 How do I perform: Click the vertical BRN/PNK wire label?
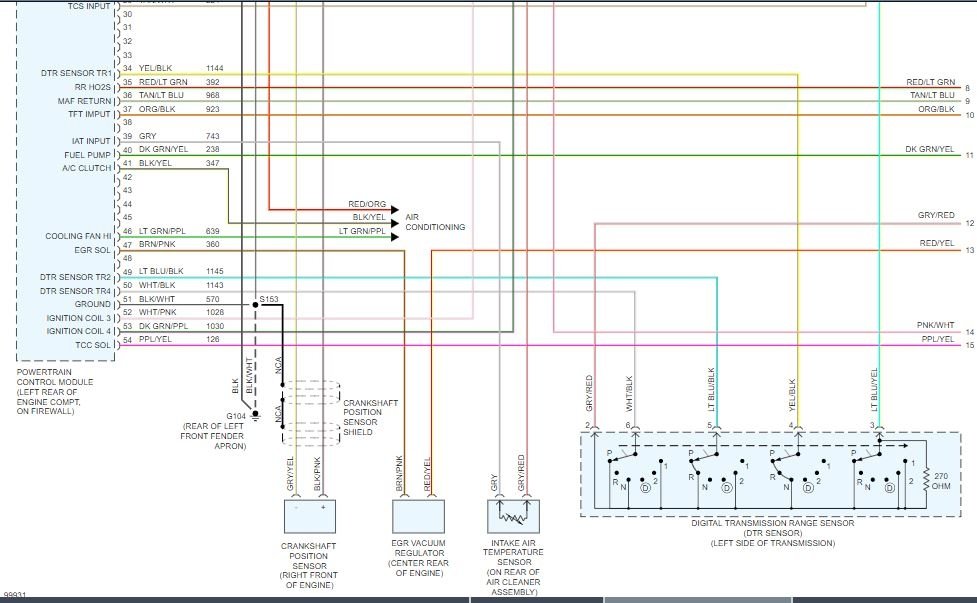coord(399,473)
